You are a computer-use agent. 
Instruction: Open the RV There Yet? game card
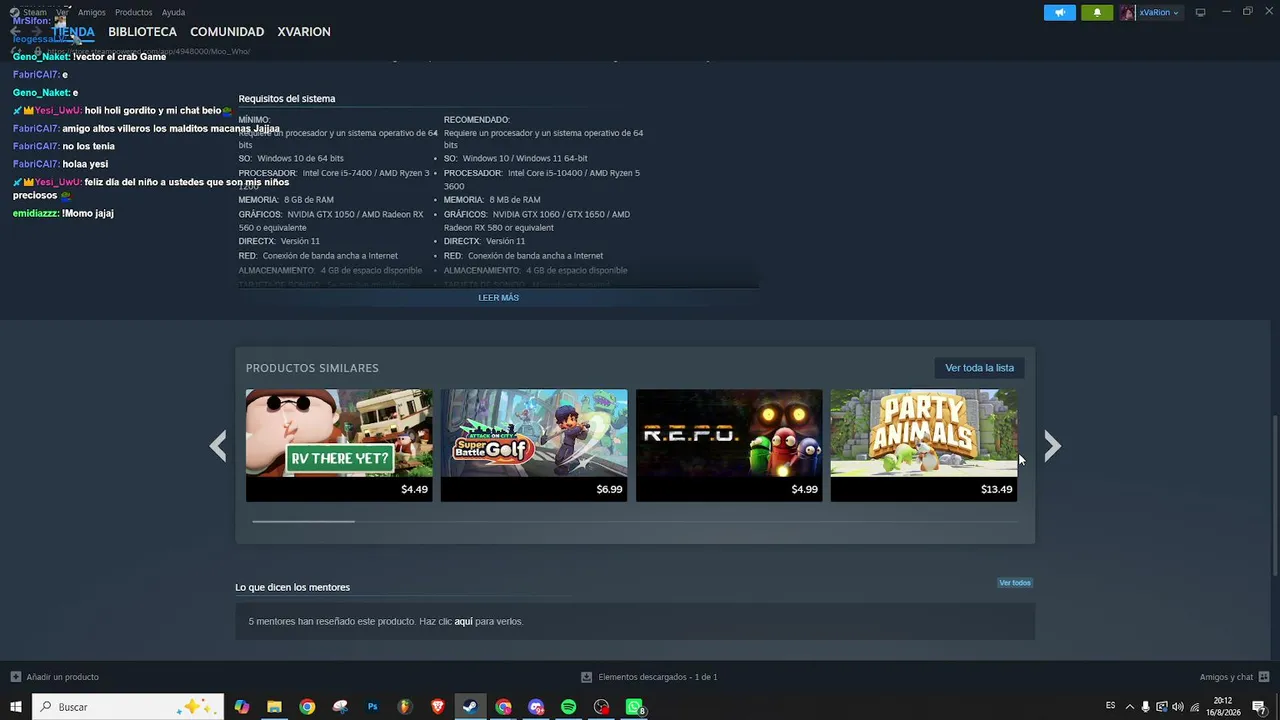[339, 445]
